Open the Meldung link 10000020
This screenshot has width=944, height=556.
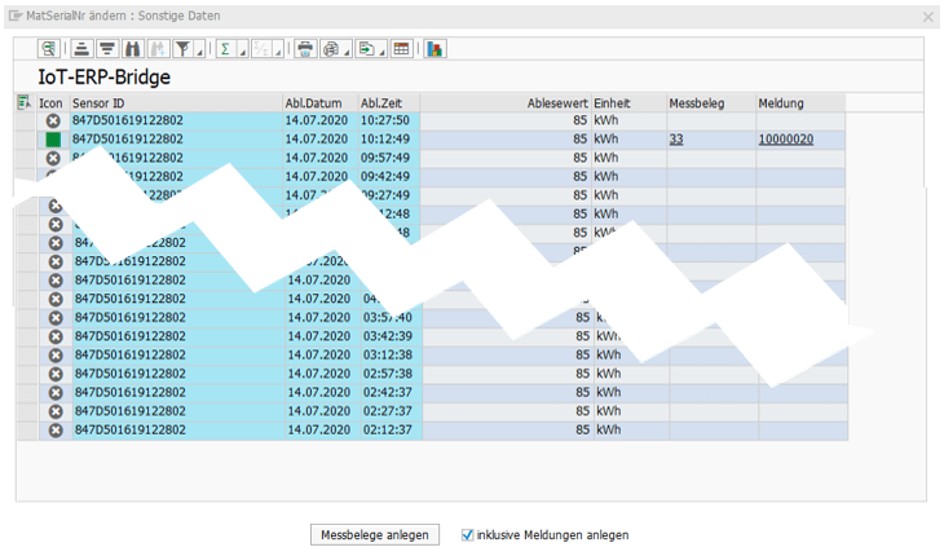(785, 140)
